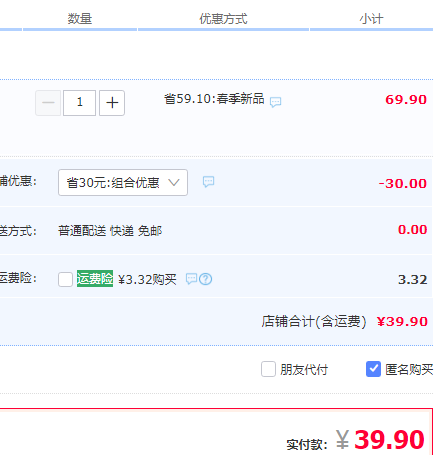Image resolution: width=436 pixels, height=455 pixels.
Task: Click the 实付款 ¥39.90 total amount
Action: click(380, 440)
